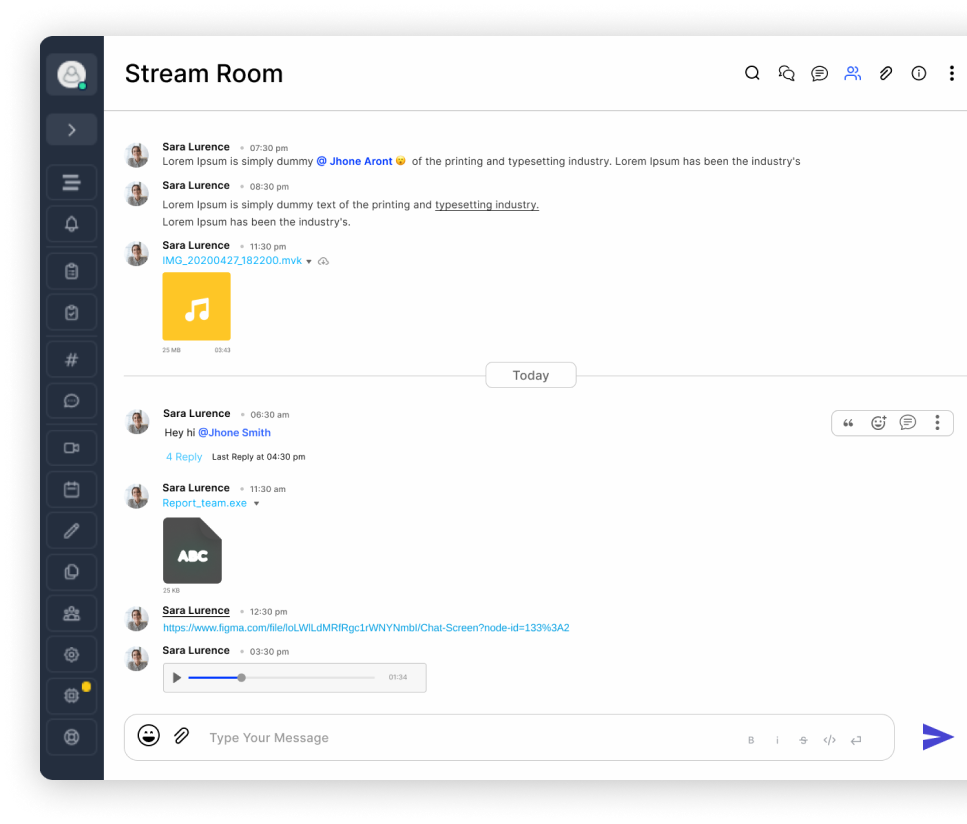Click the audio progress slider knob
This screenshot has height=824, width=967.
pos(242,678)
